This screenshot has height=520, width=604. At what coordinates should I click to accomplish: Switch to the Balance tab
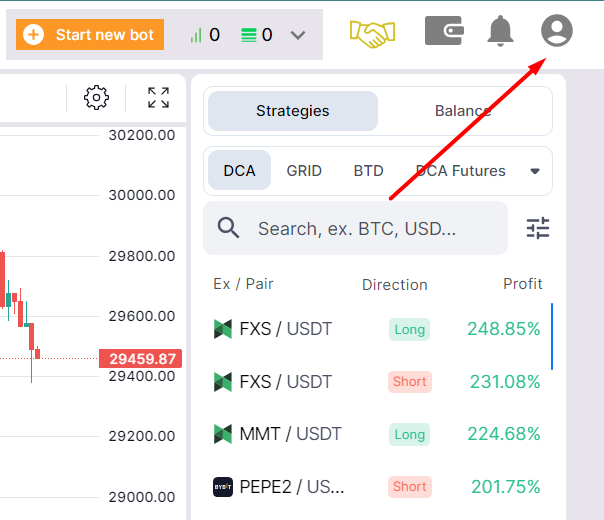point(463,111)
